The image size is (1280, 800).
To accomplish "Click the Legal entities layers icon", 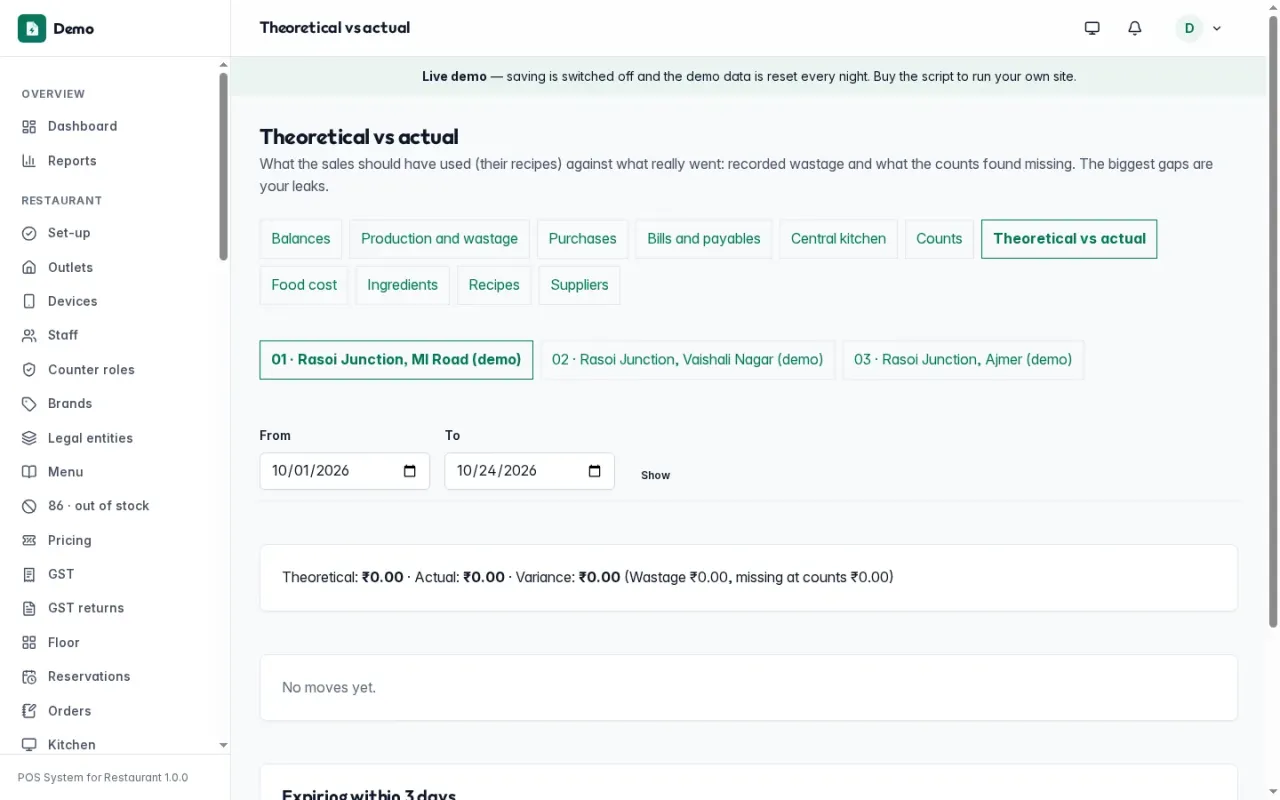I will click(x=29, y=438).
